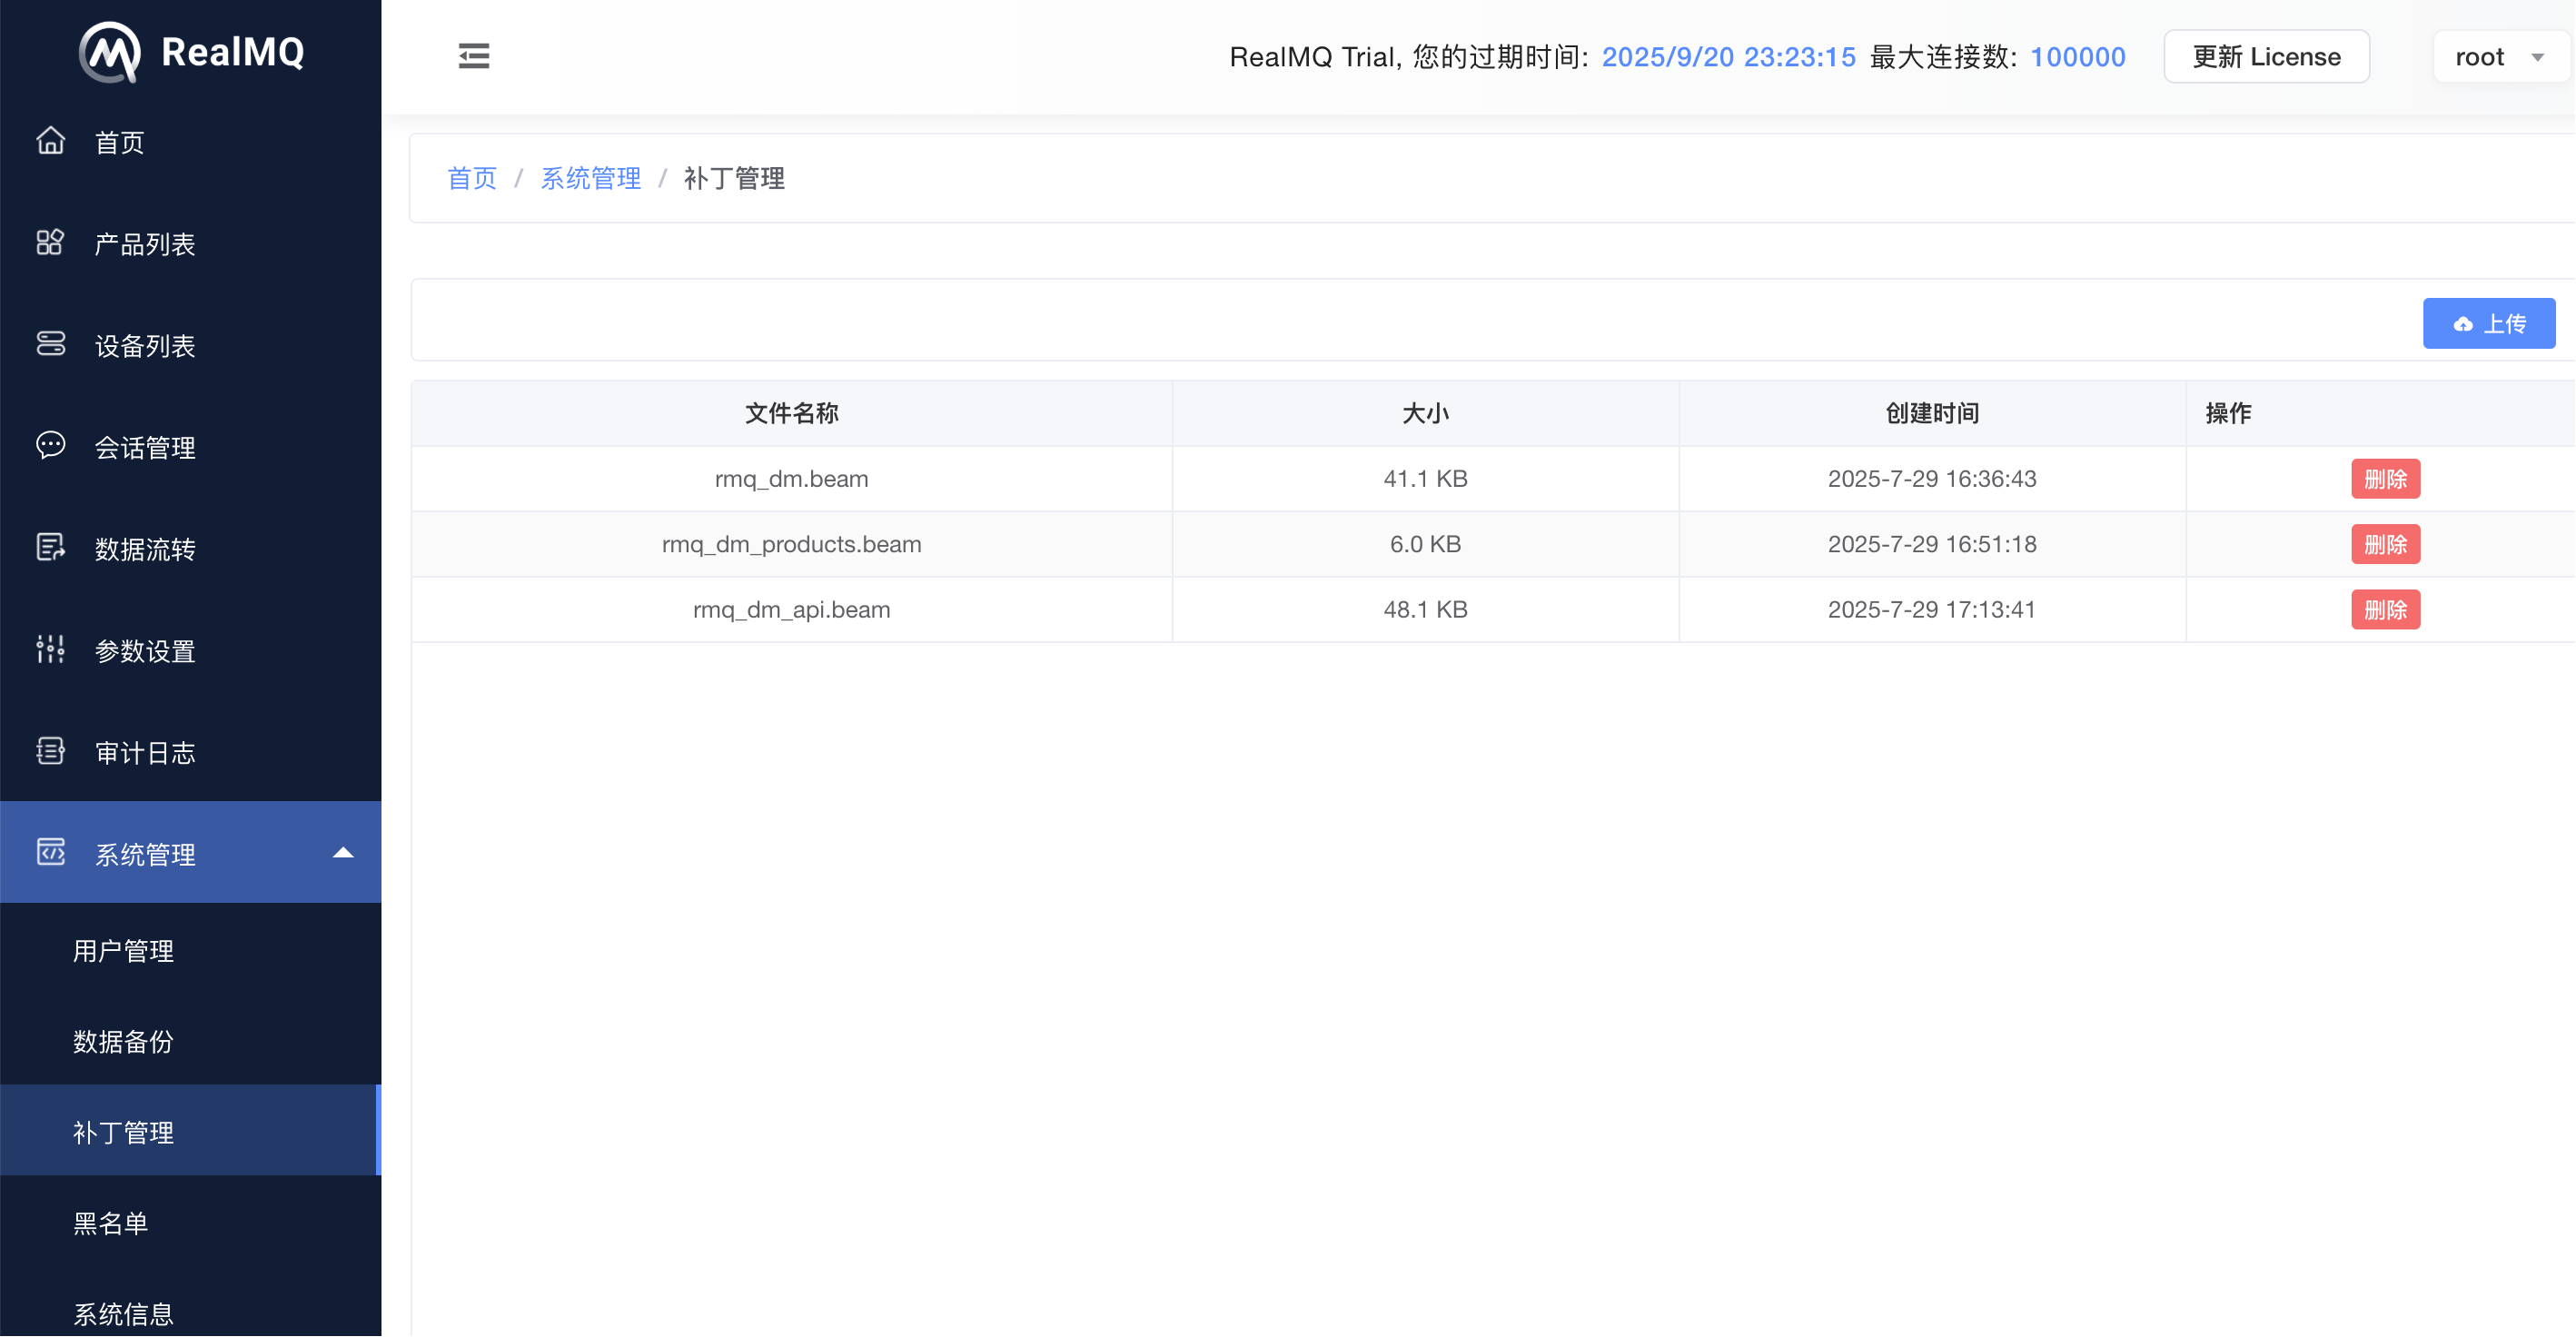Click the 补丁管理 breadcrumb text
Viewport: 2576px width, 1337px height.
pos(735,179)
